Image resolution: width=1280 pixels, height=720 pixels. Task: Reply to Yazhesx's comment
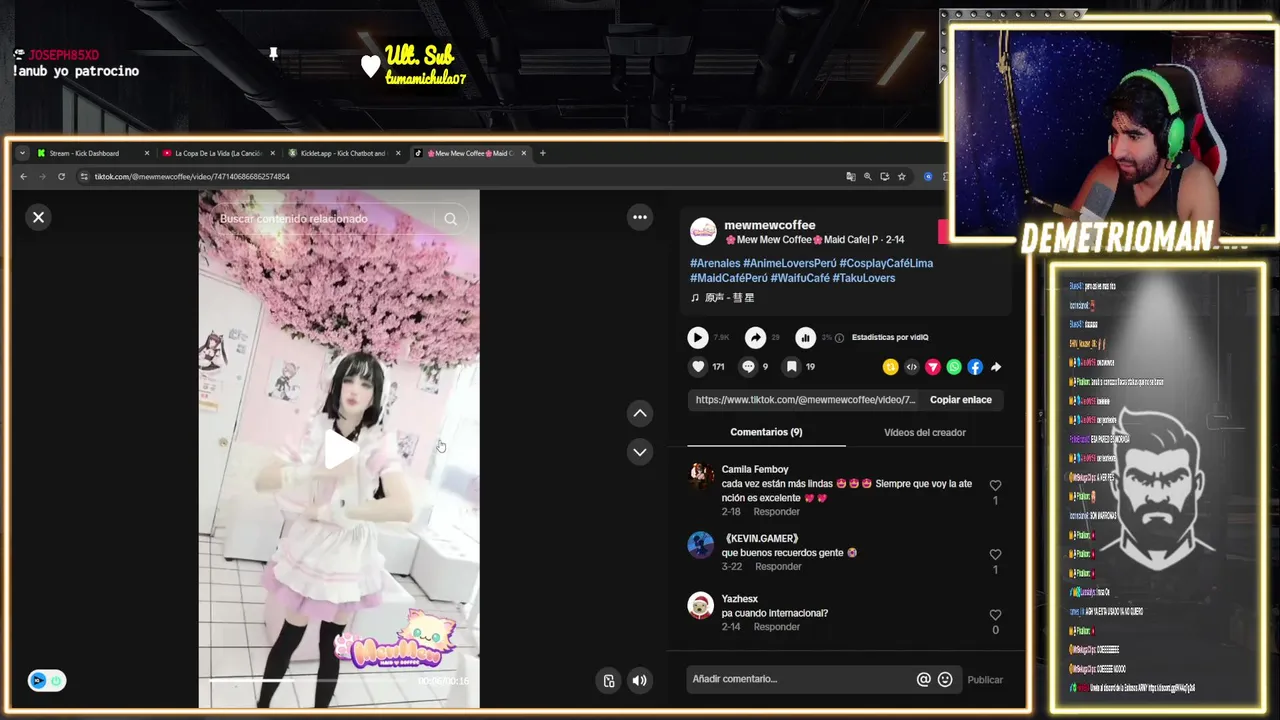click(777, 627)
